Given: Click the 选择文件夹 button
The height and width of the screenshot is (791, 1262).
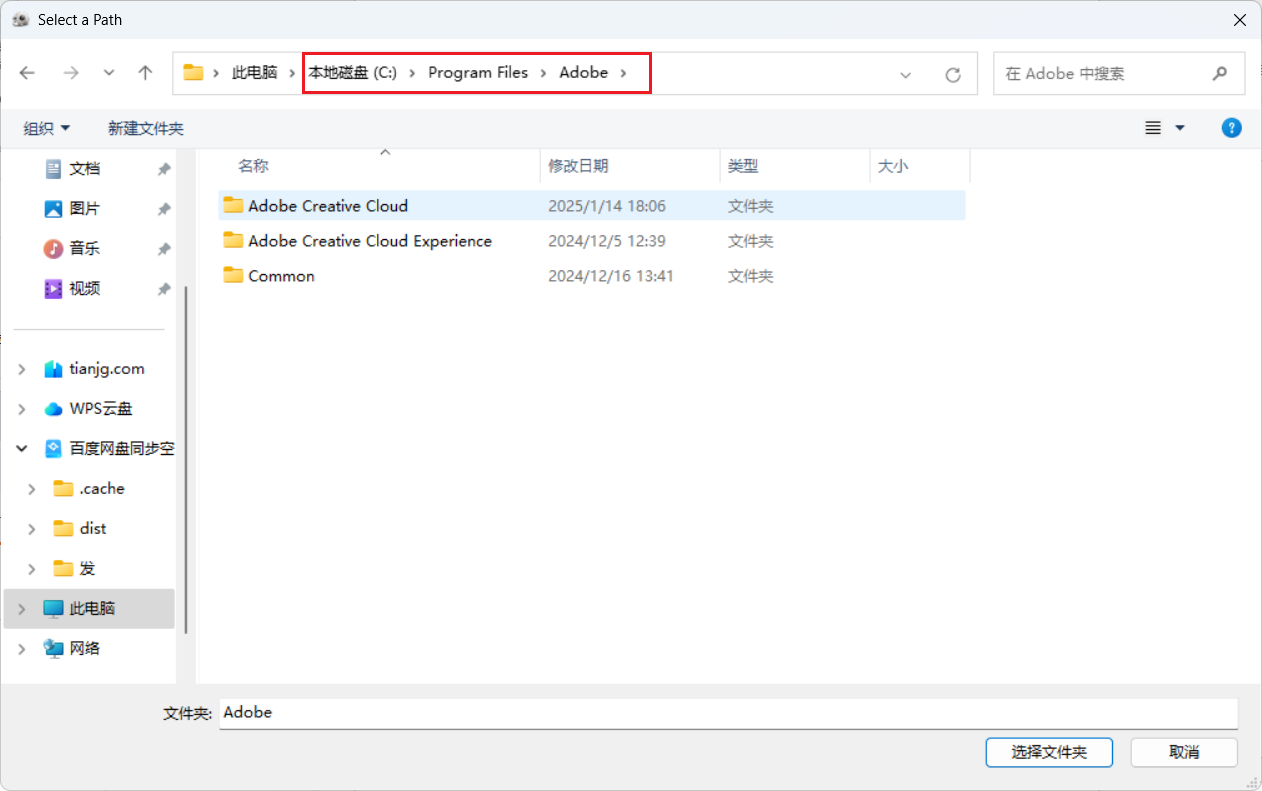Looking at the screenshot, I should (x=1049, y=752).
